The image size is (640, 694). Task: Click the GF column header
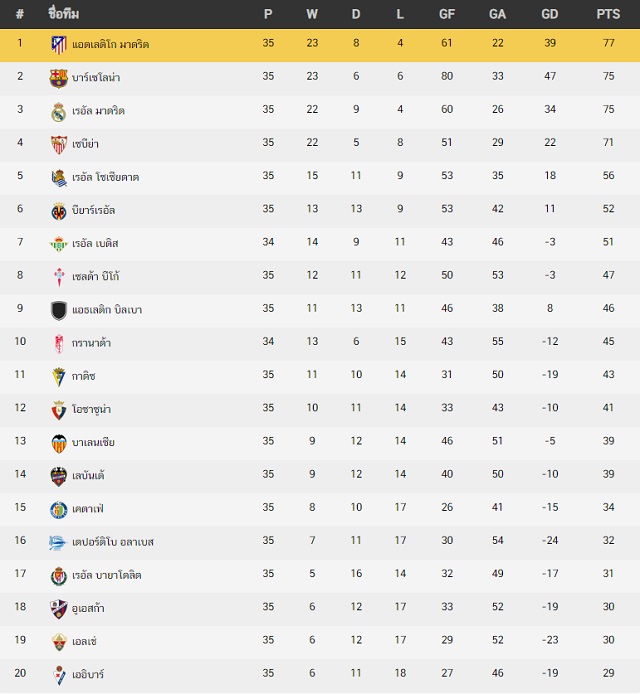click(447, 14)
